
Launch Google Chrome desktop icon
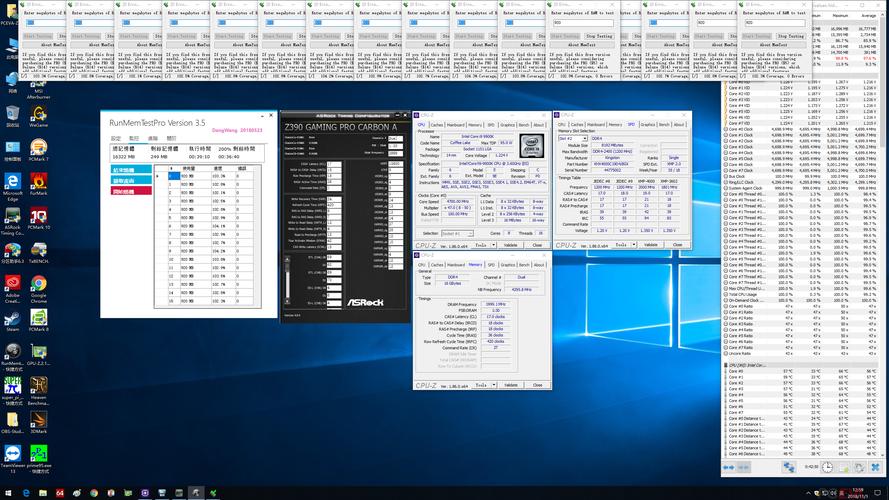coord(39,289)
